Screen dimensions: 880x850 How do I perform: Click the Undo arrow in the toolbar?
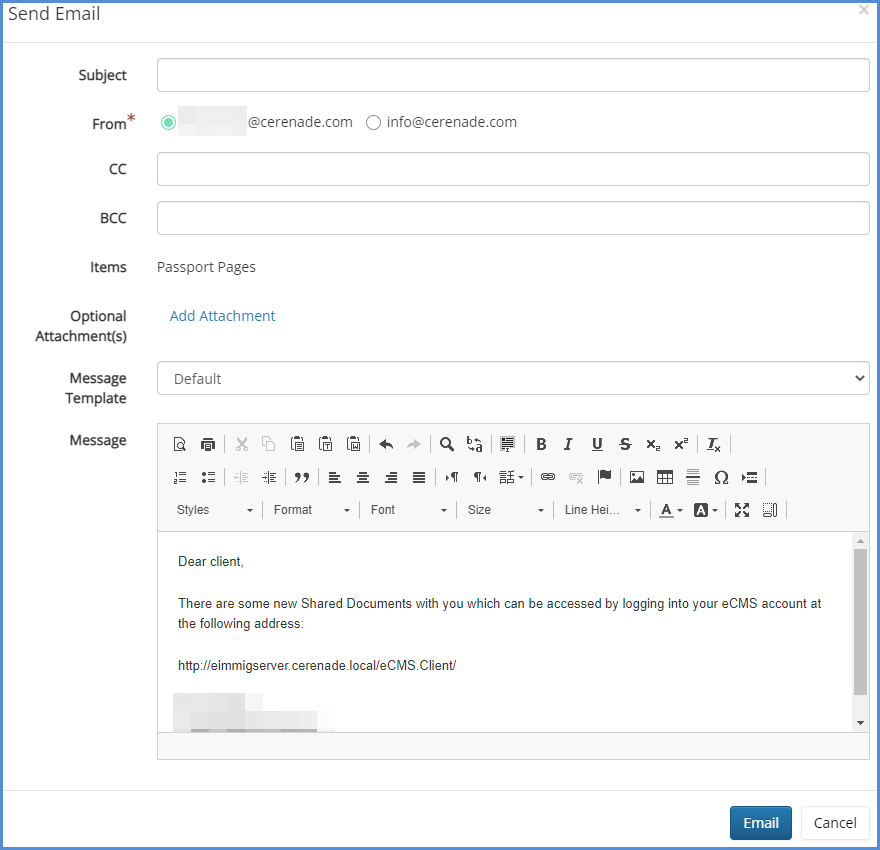[x=386, y=445]
